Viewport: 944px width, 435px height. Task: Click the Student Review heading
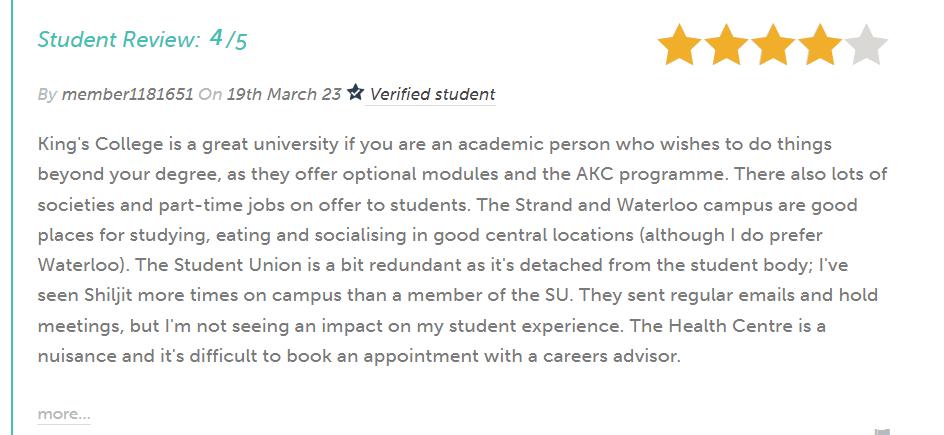(119, 40)
